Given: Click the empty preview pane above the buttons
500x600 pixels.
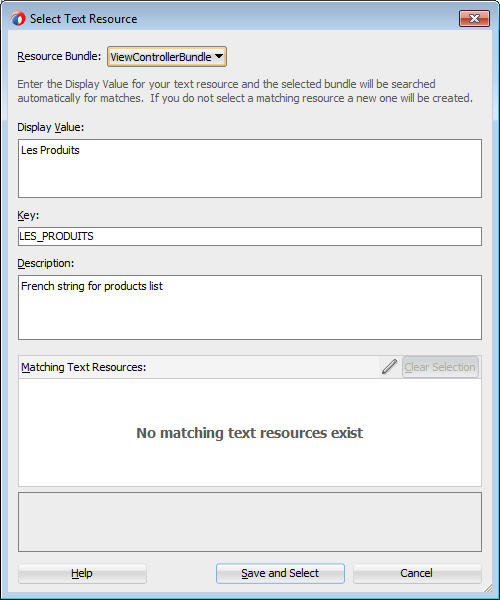Looking at the screenshot, I should click(x=250, y=522).
